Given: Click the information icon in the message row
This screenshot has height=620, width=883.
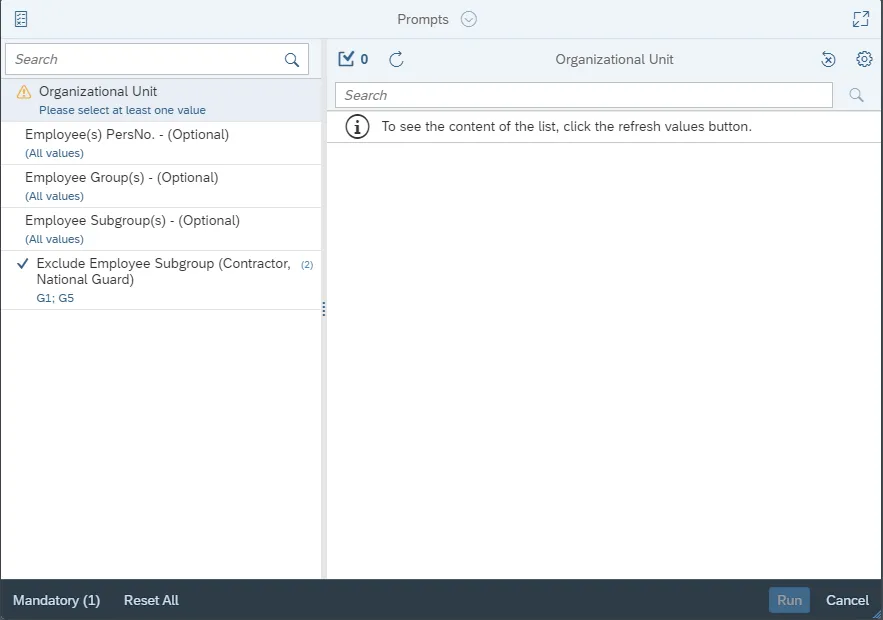Looking at the screenshot, I should (x=355, y=127).
